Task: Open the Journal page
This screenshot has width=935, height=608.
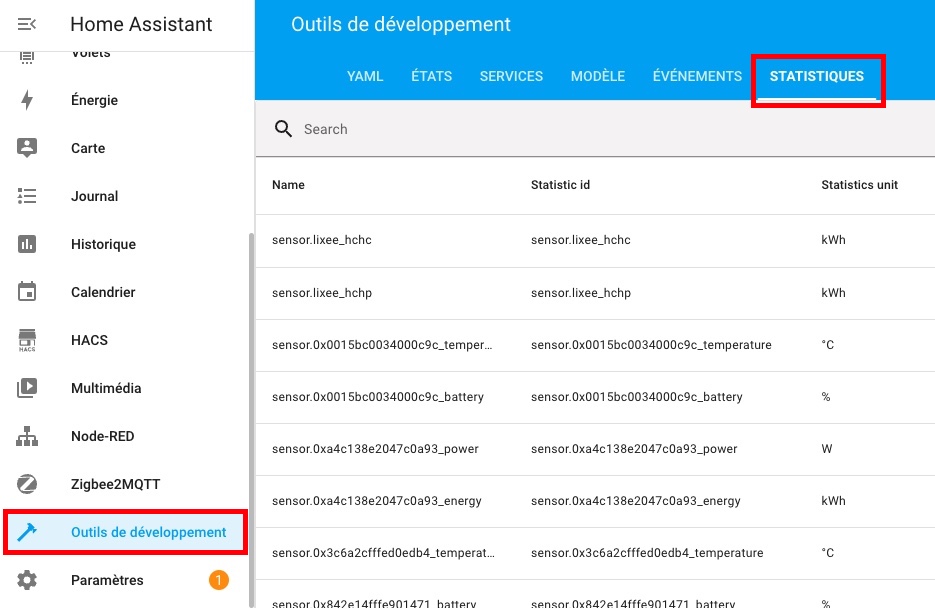Action: (94, 196)
